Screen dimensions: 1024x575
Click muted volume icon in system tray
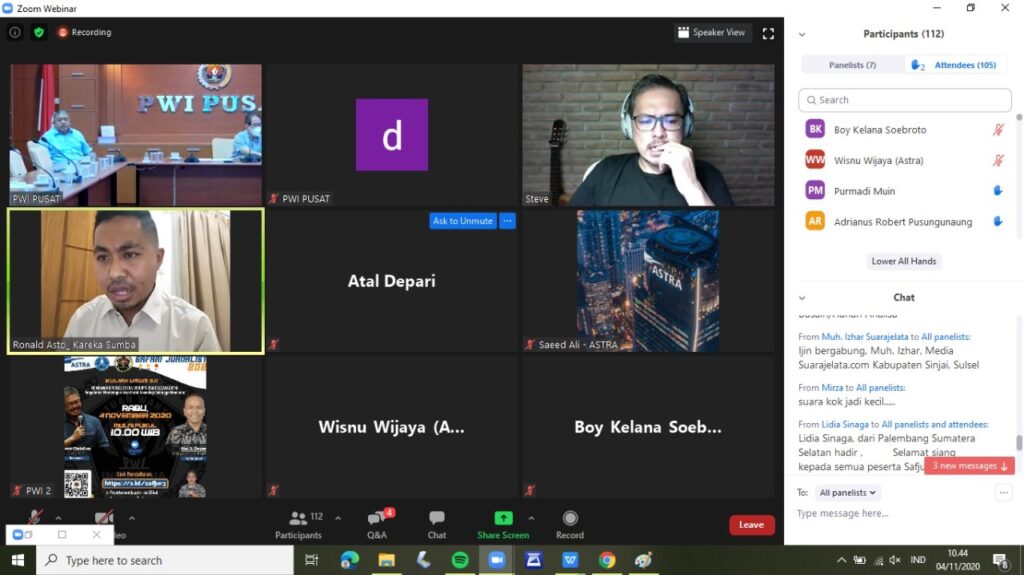coord(895,560)
